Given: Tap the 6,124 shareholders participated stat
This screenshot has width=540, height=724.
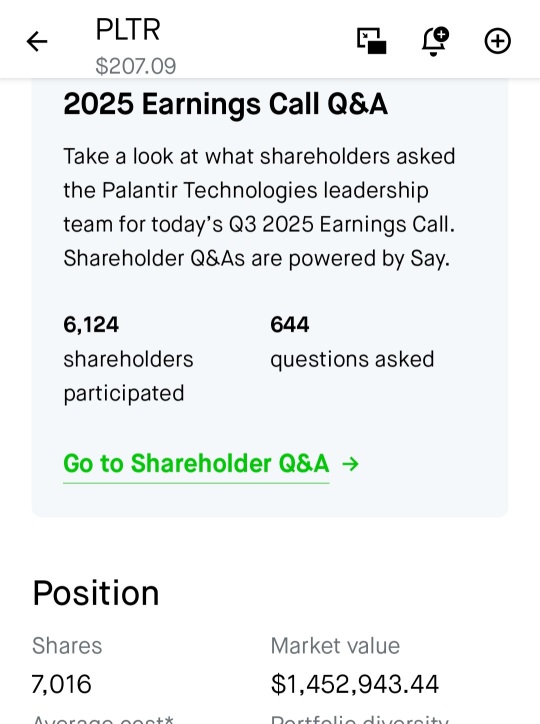Looking at the screenshot, I should coord(128,359).
